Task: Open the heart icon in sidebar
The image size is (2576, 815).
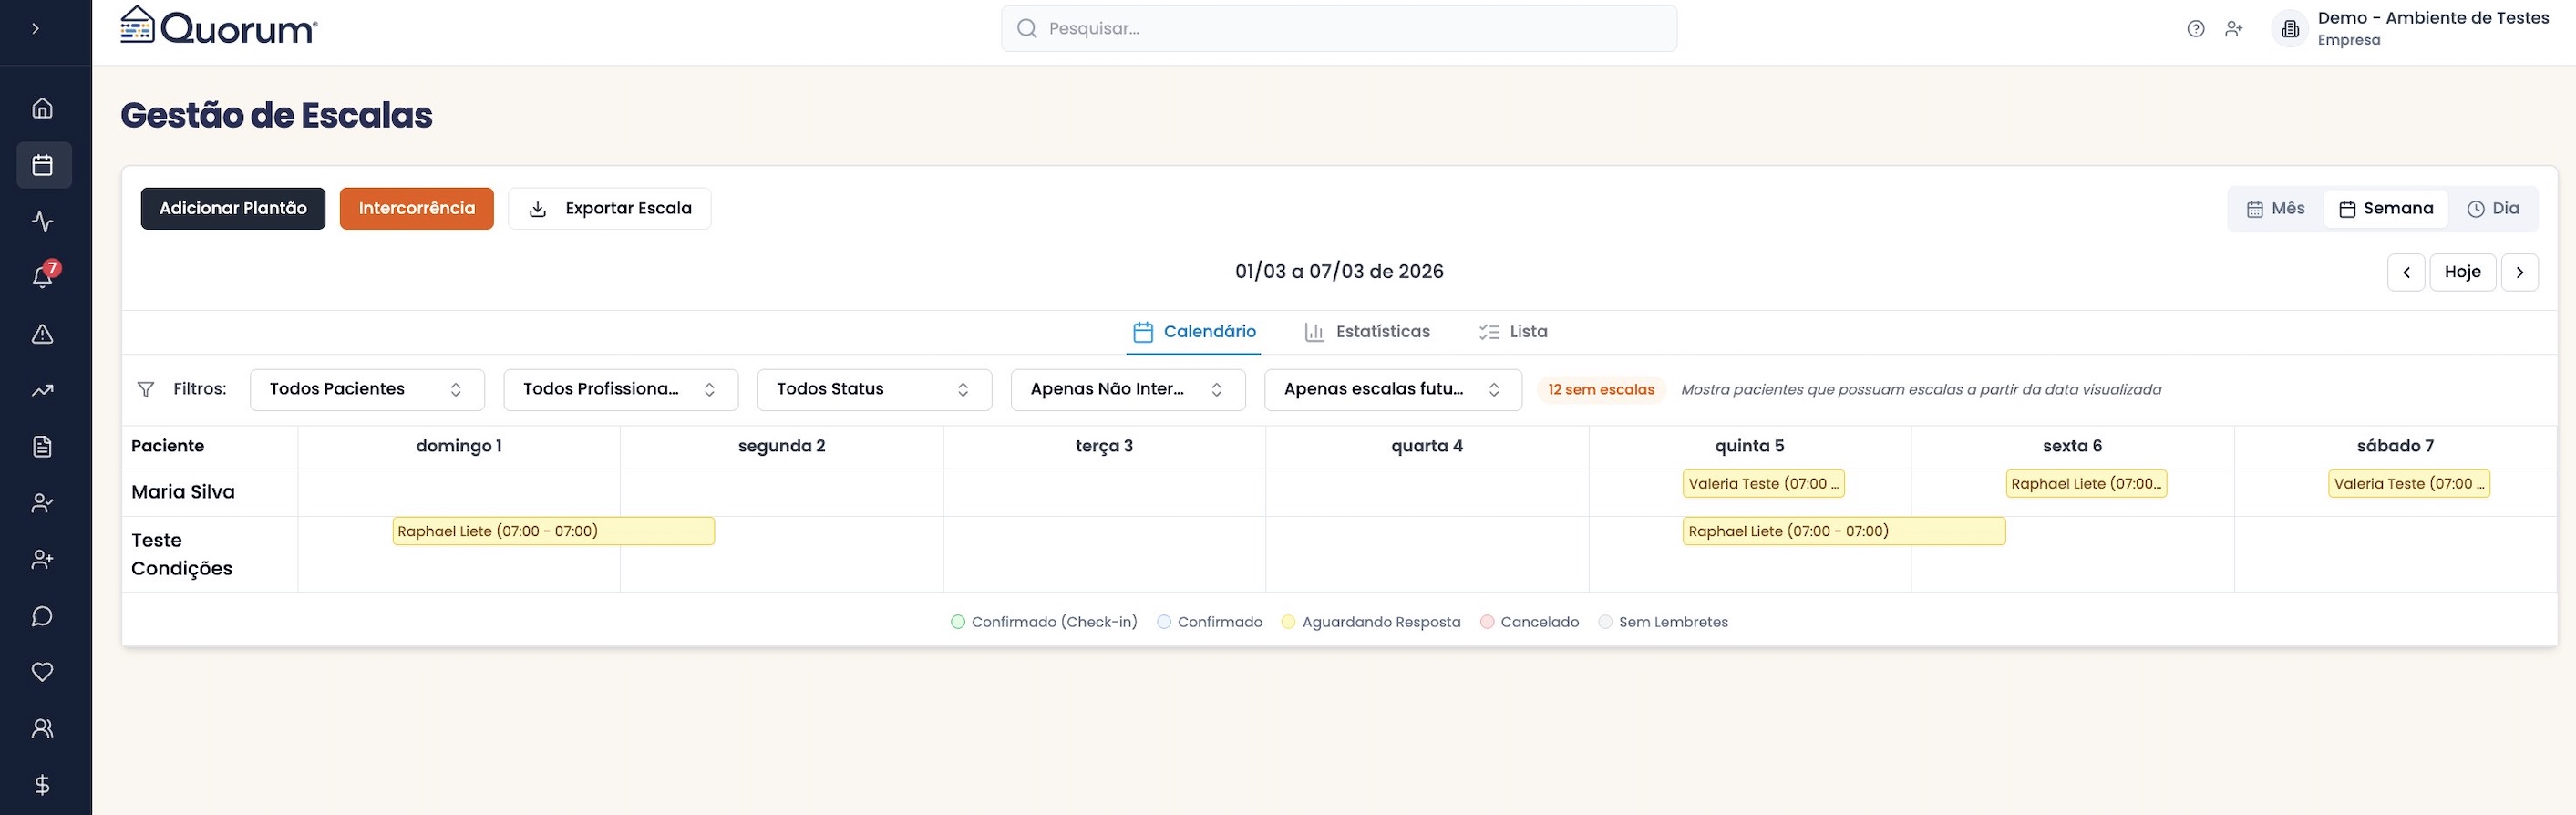Action: point(42,672)
